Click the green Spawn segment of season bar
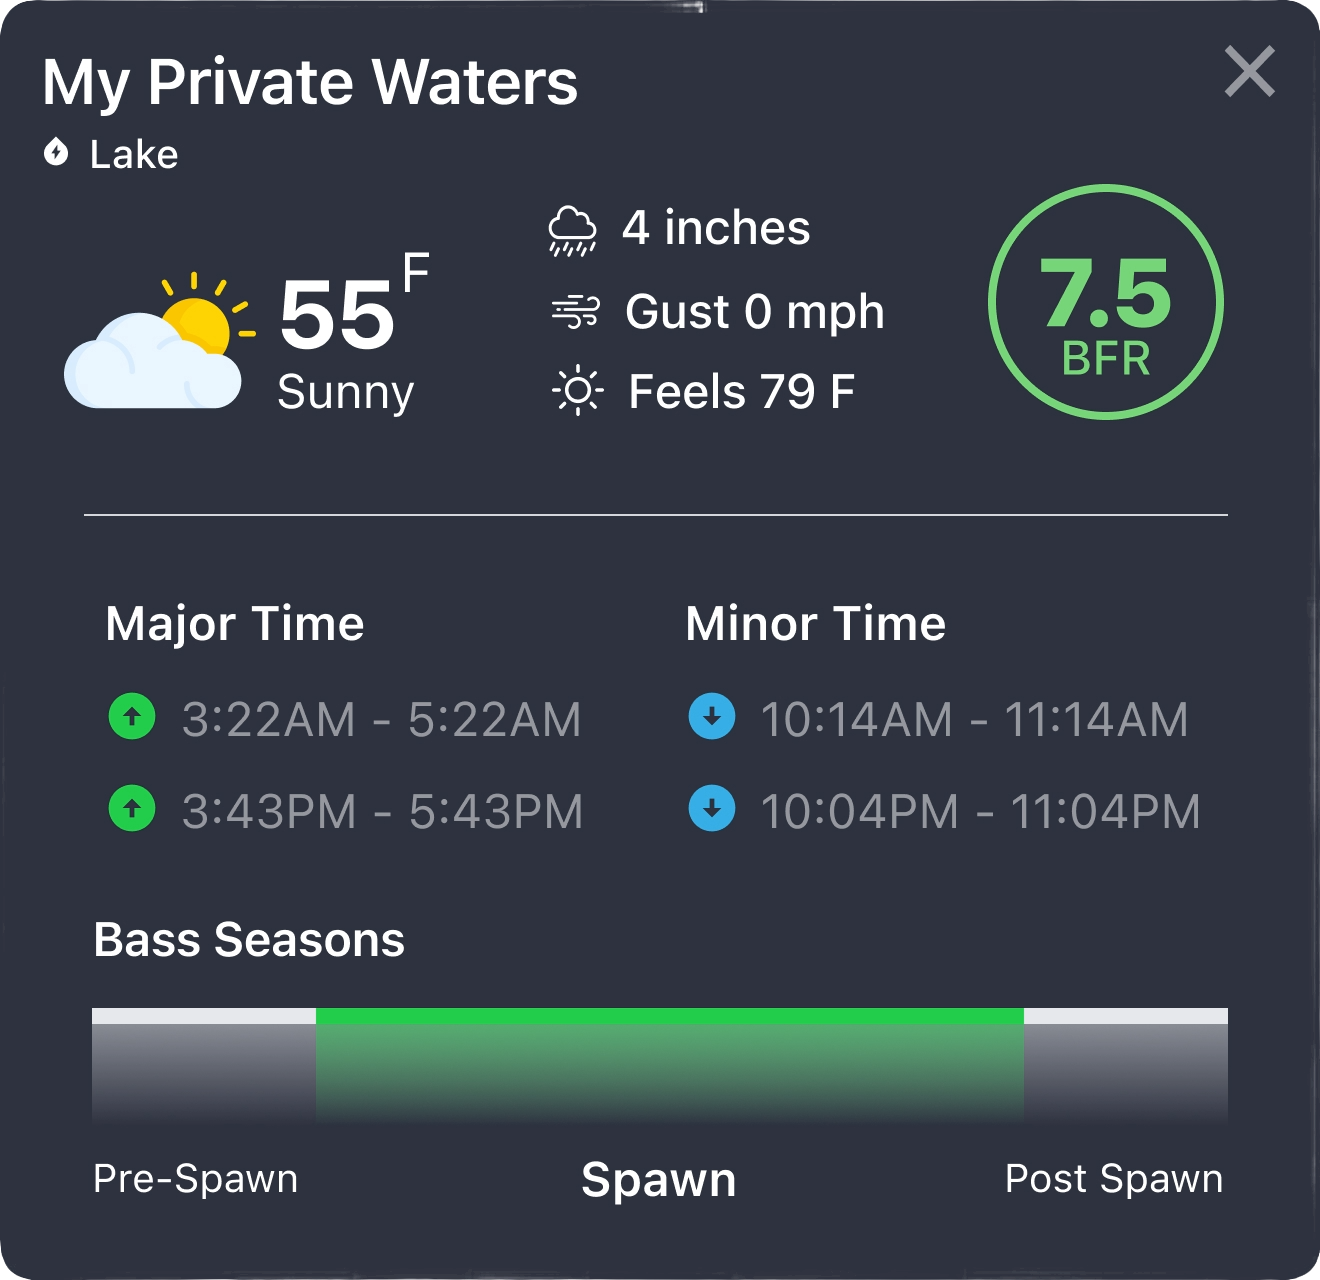This screenshot has height=1280, width=1320. (670, 1064)
